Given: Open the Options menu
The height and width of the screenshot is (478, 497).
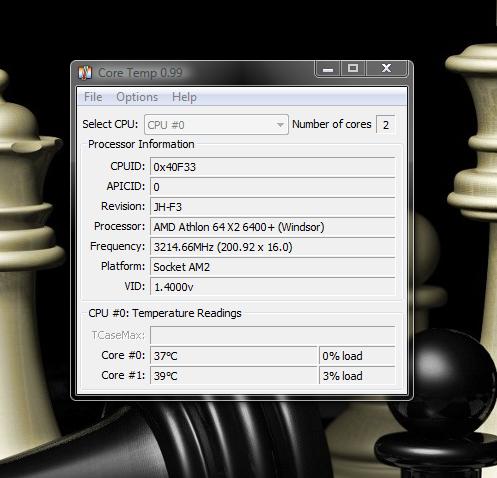Looking at the screenshot, I should click(x=137, y=97).
